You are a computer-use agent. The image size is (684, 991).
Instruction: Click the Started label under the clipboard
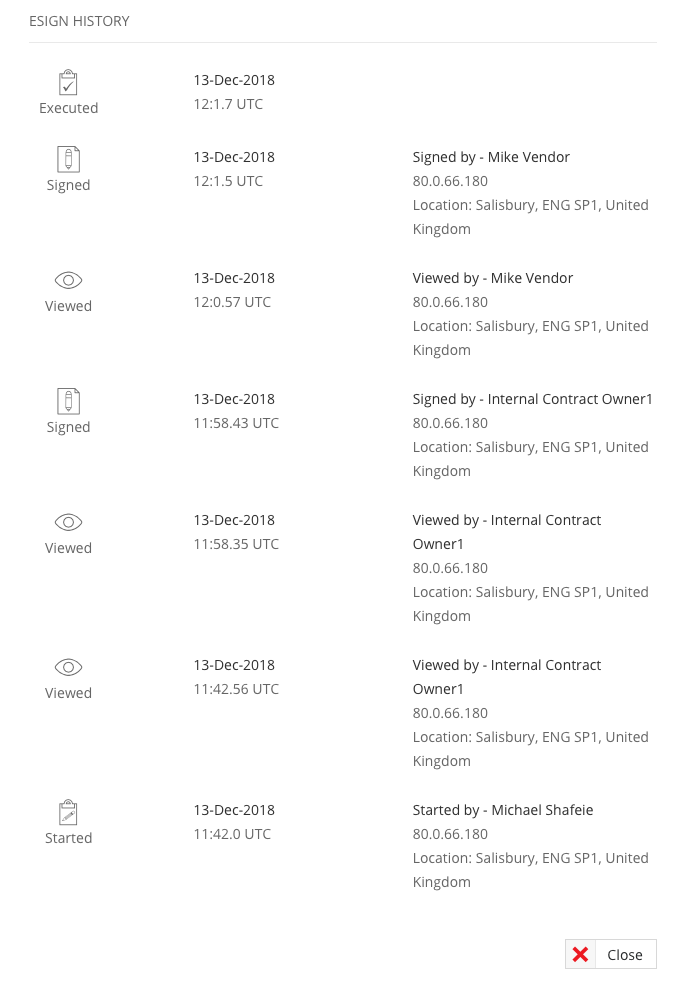(x=68, y=838)
